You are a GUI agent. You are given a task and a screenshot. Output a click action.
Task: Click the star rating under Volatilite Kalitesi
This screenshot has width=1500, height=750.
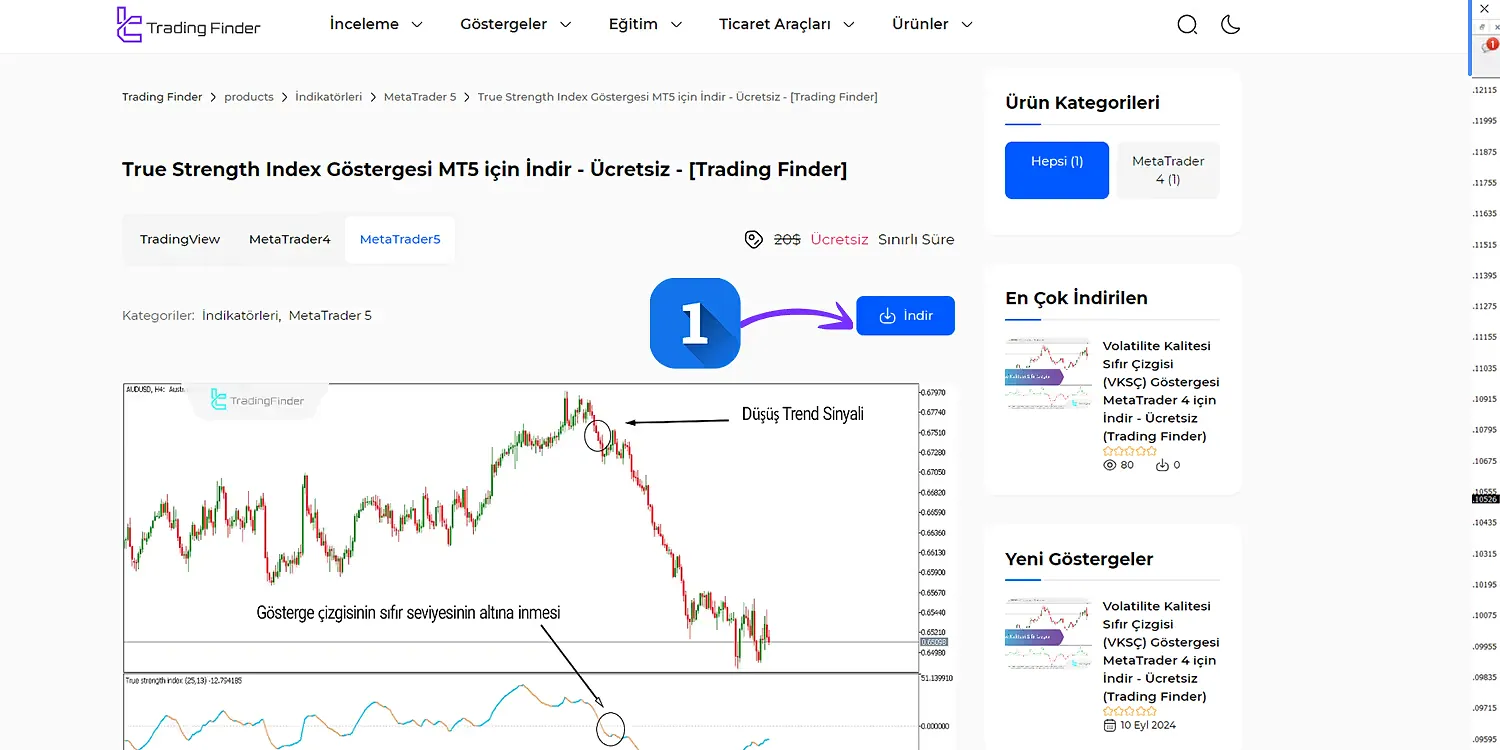(1129, 450)
